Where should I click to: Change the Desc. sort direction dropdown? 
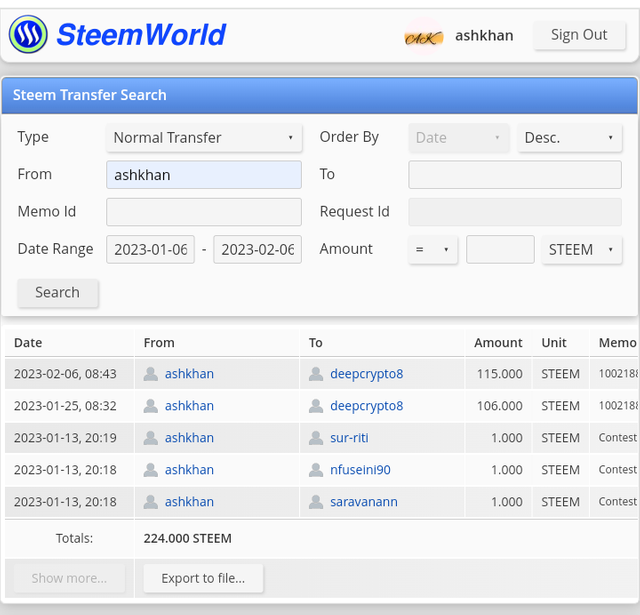coord(570,138)
